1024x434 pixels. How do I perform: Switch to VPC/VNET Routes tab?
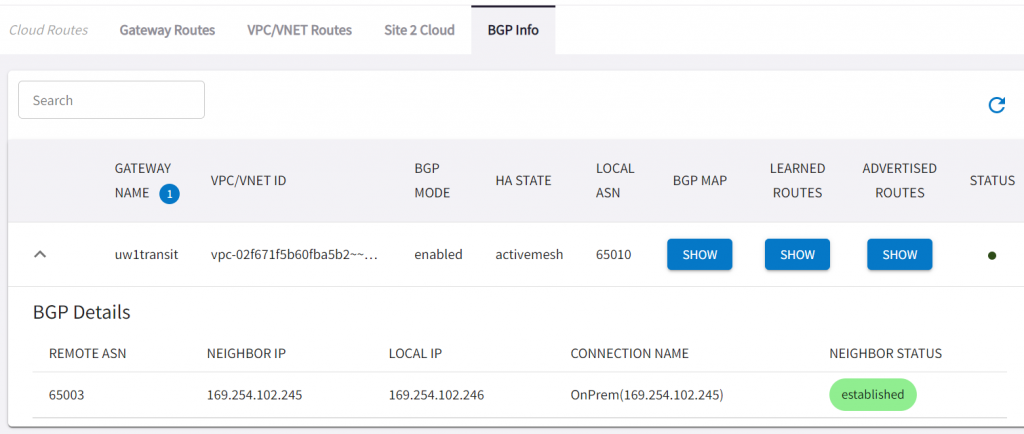point(299,30)
